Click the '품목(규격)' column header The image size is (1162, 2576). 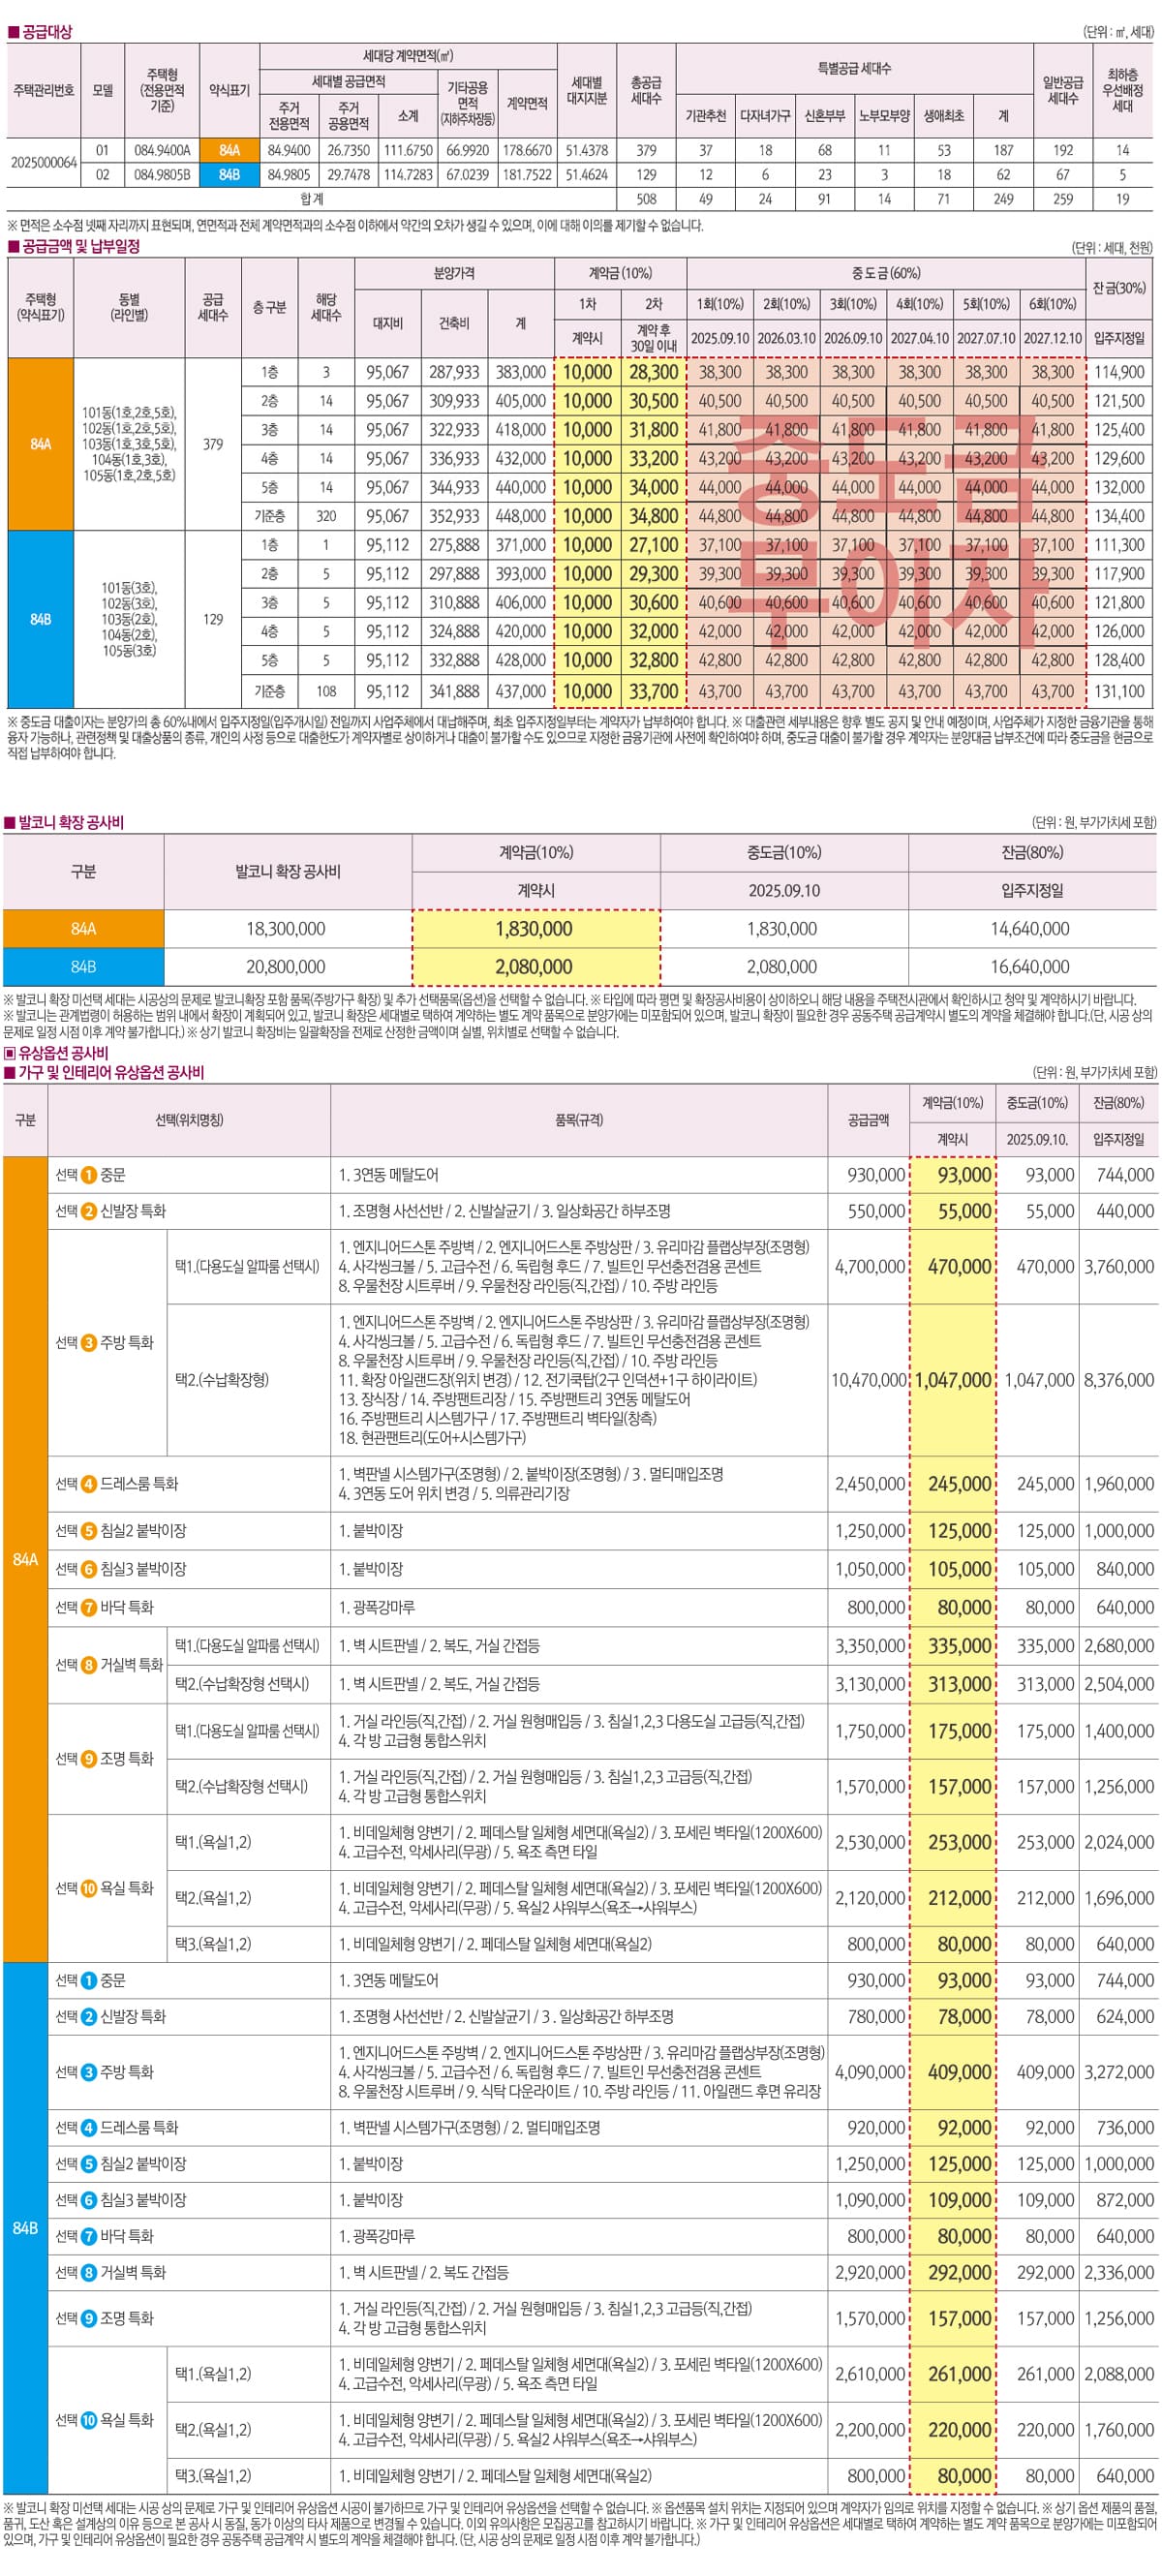(579, 1120)
